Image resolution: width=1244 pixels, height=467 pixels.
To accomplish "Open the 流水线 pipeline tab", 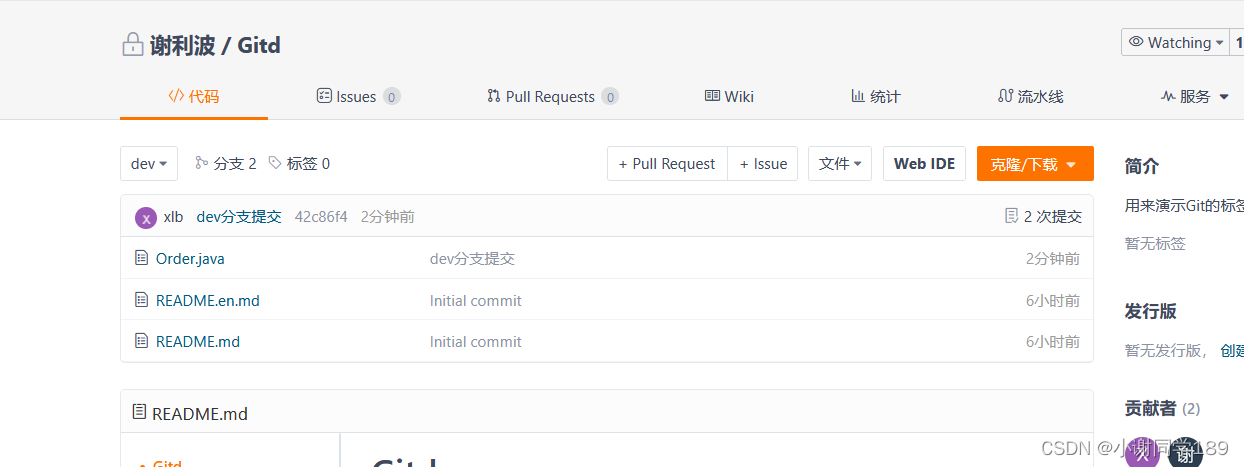I will click(x=1030, y=97).
